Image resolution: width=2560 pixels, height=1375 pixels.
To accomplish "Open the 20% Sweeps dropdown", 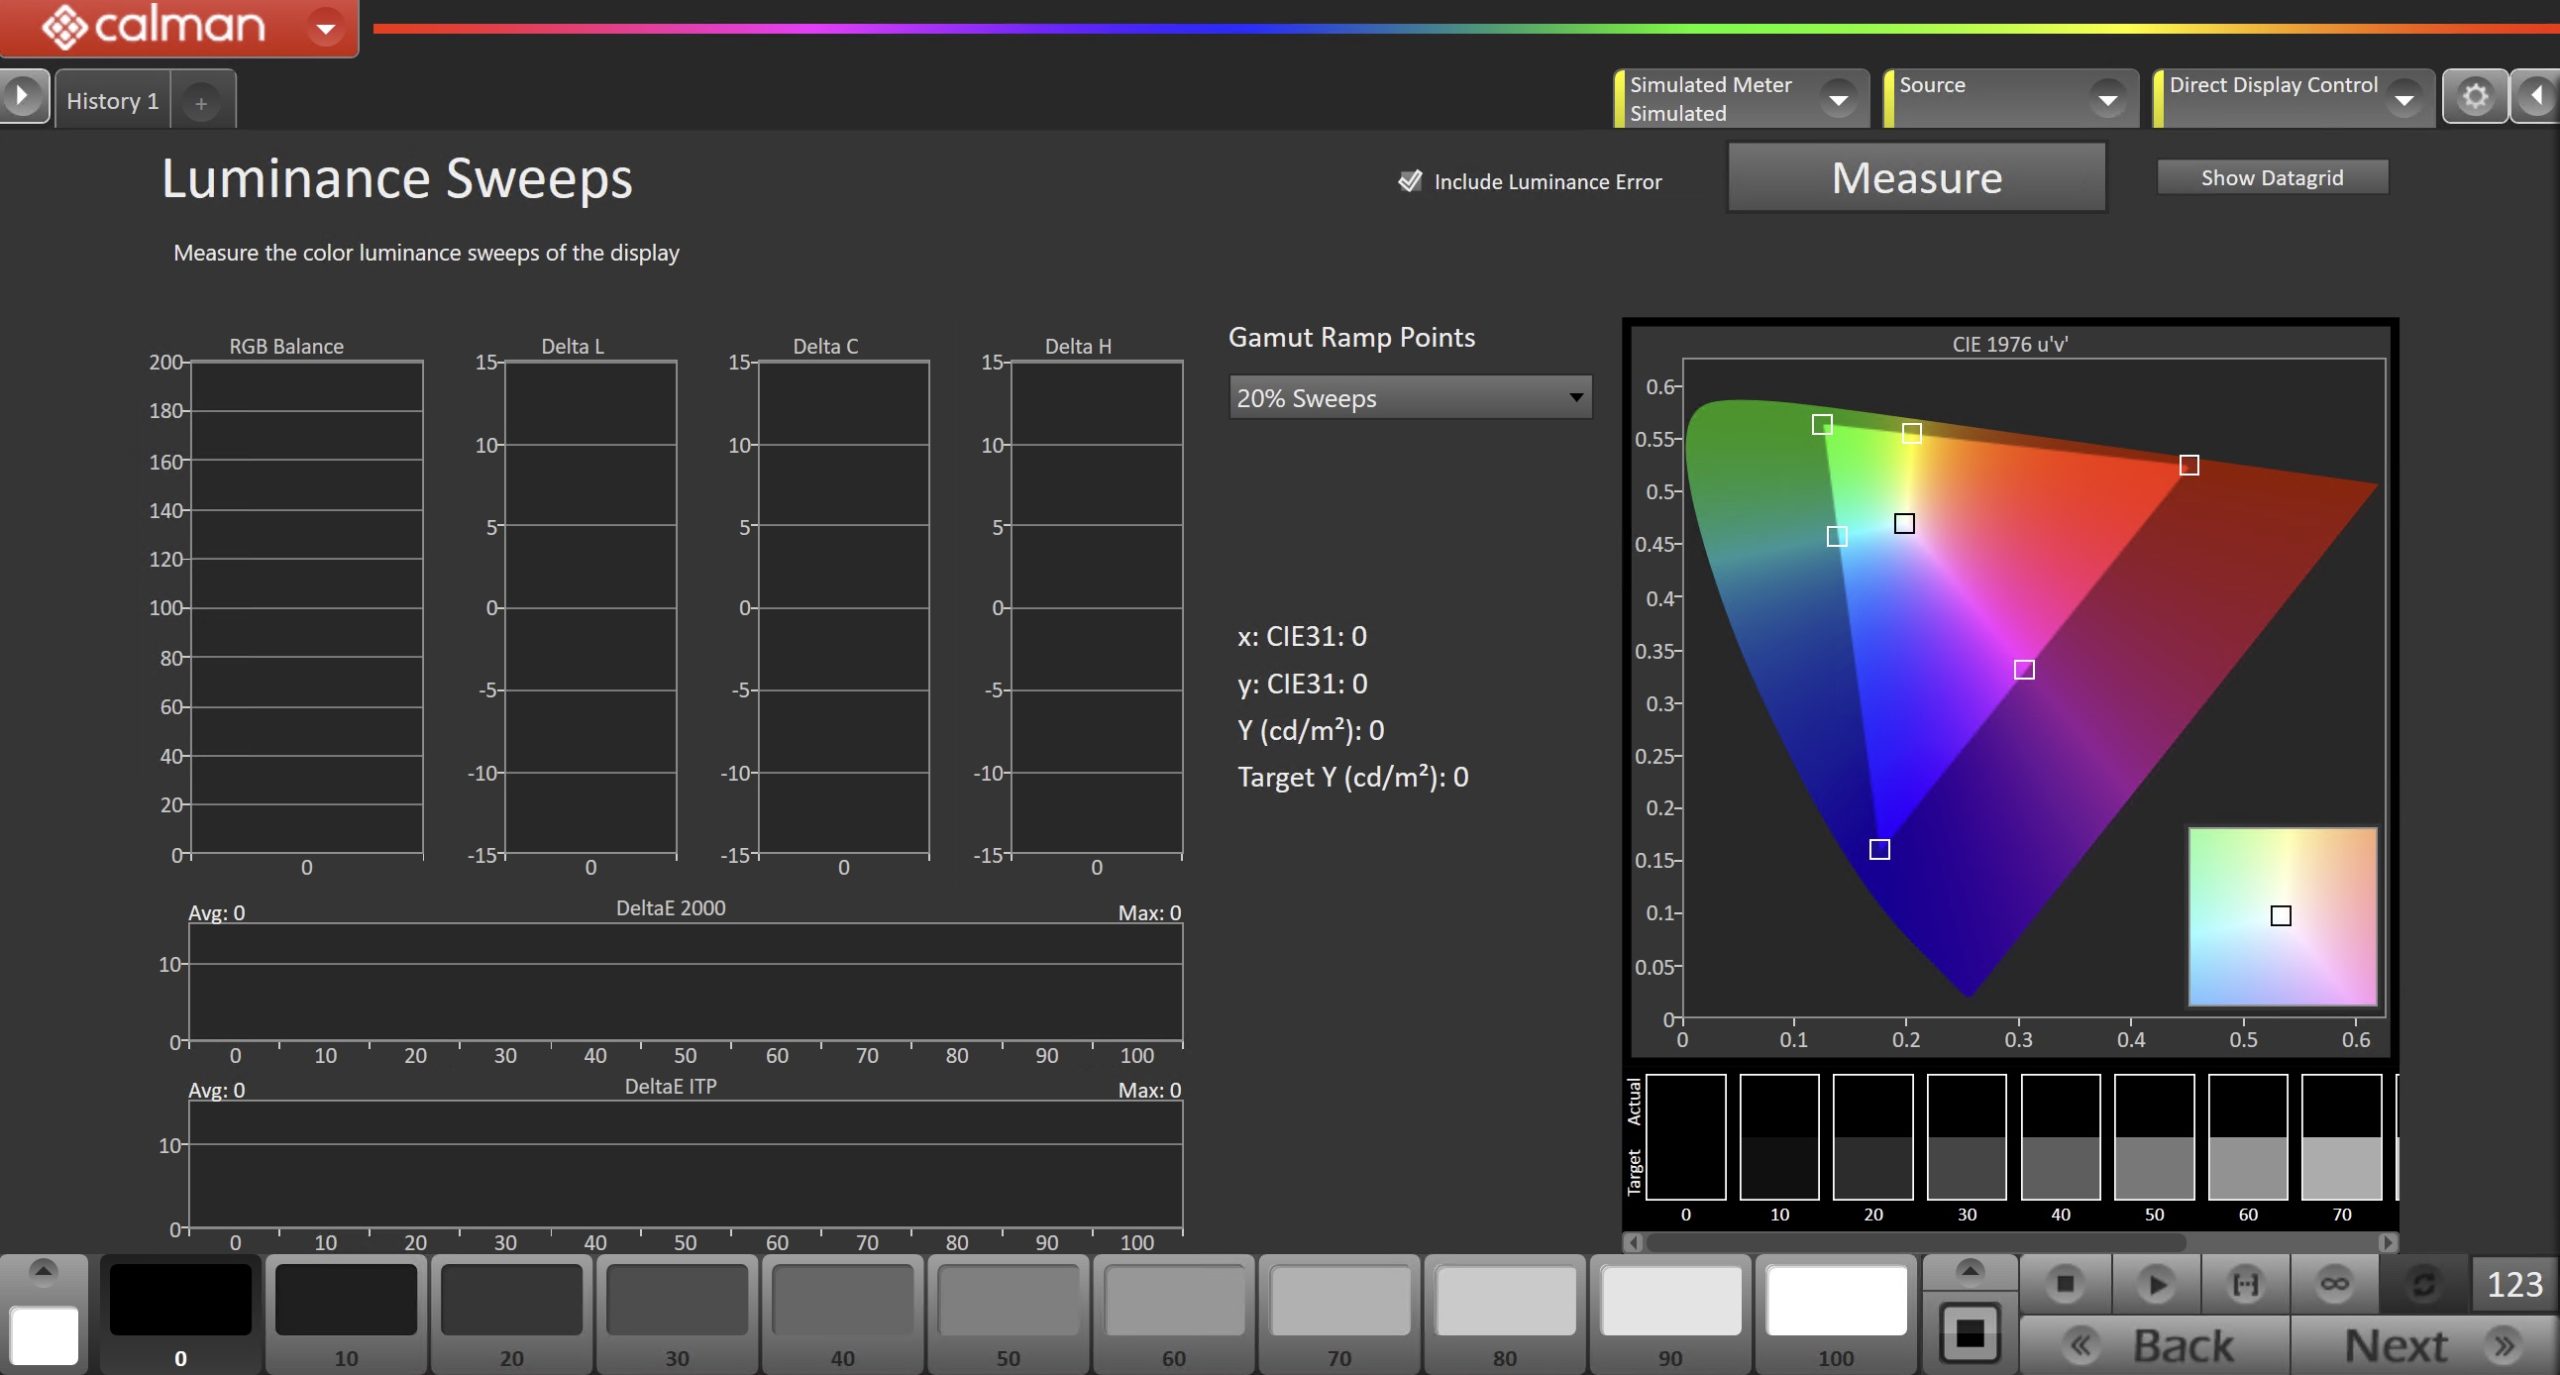I will [1410, 398].
